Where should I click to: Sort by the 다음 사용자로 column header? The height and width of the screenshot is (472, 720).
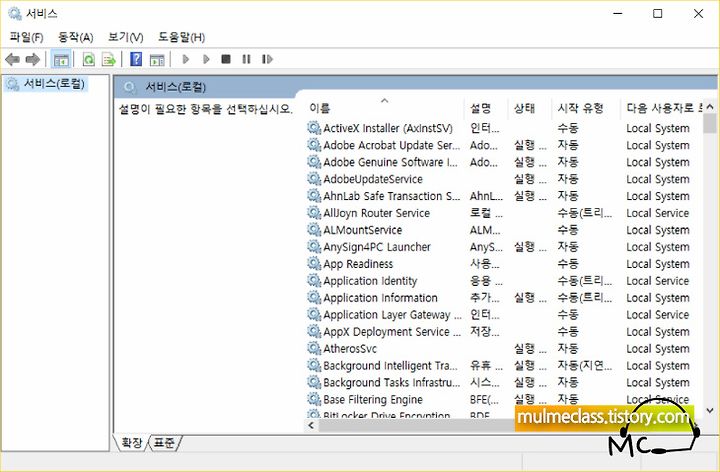pyautogui.click(x=661, y=108)
